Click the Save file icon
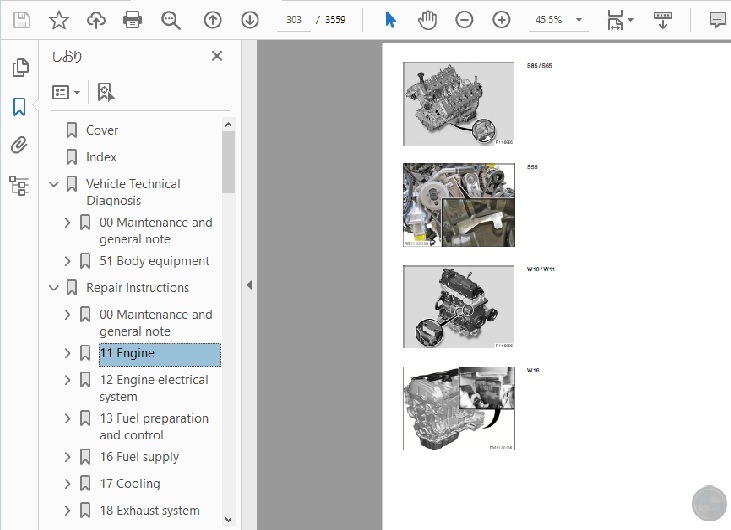This screenshot has width=731, height=530. click(x=21, y=20)
